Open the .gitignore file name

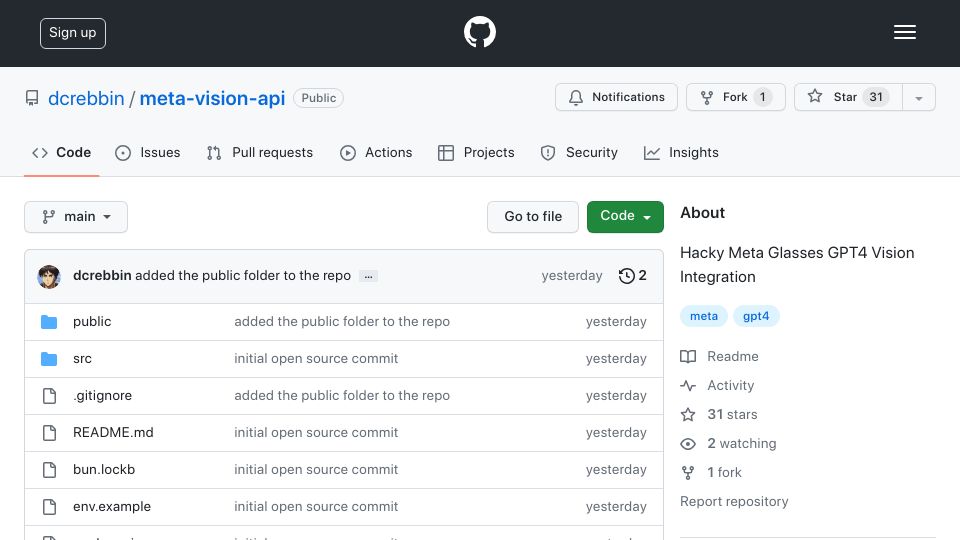click(x=102, y=396)
